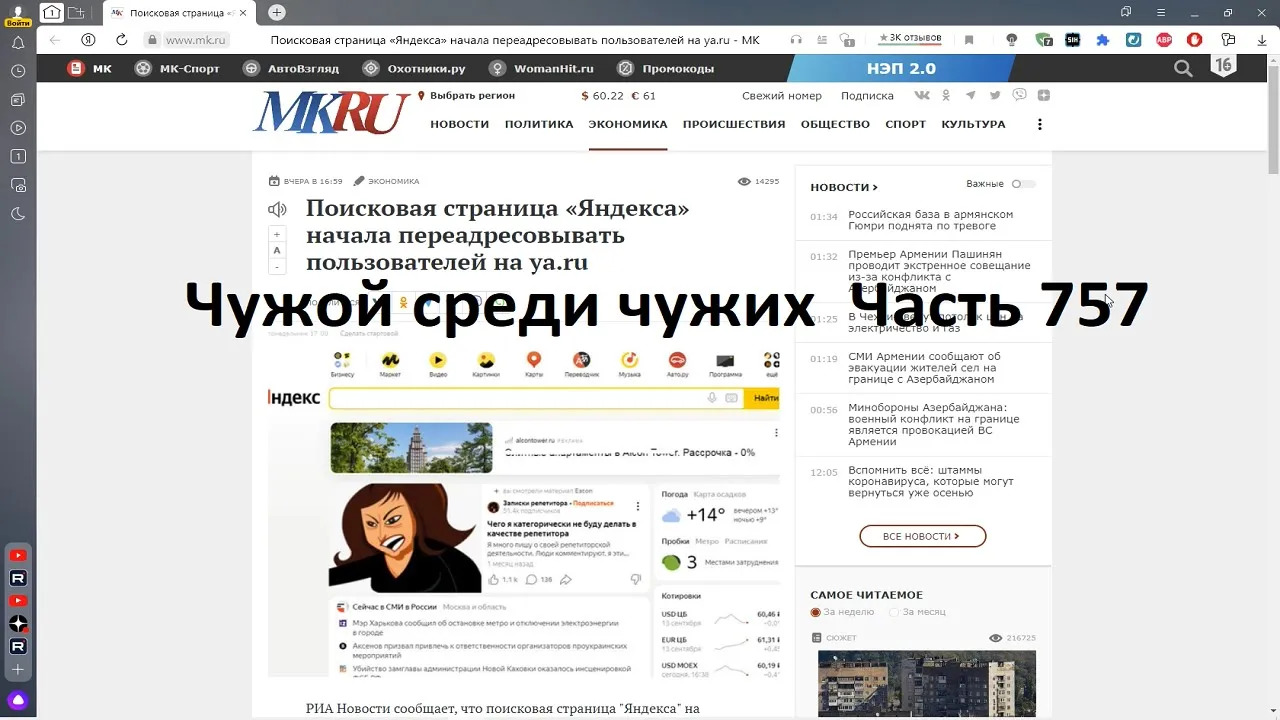Viewport: 1280px width, 720px height.
Task: Reload the current page
Action: 121,40
